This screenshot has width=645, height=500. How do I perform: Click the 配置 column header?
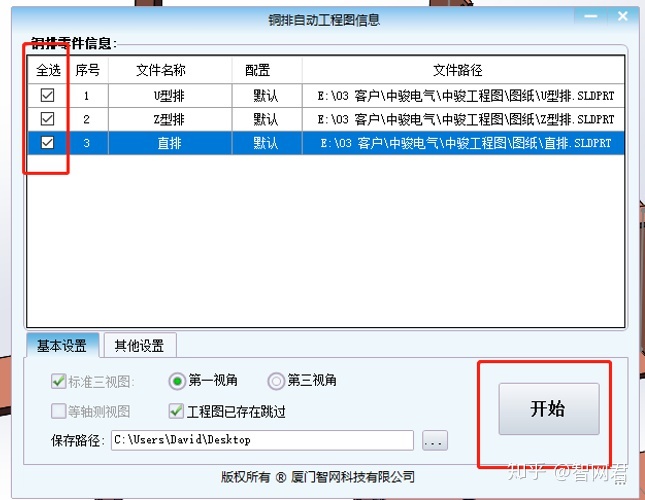point(267,70)
